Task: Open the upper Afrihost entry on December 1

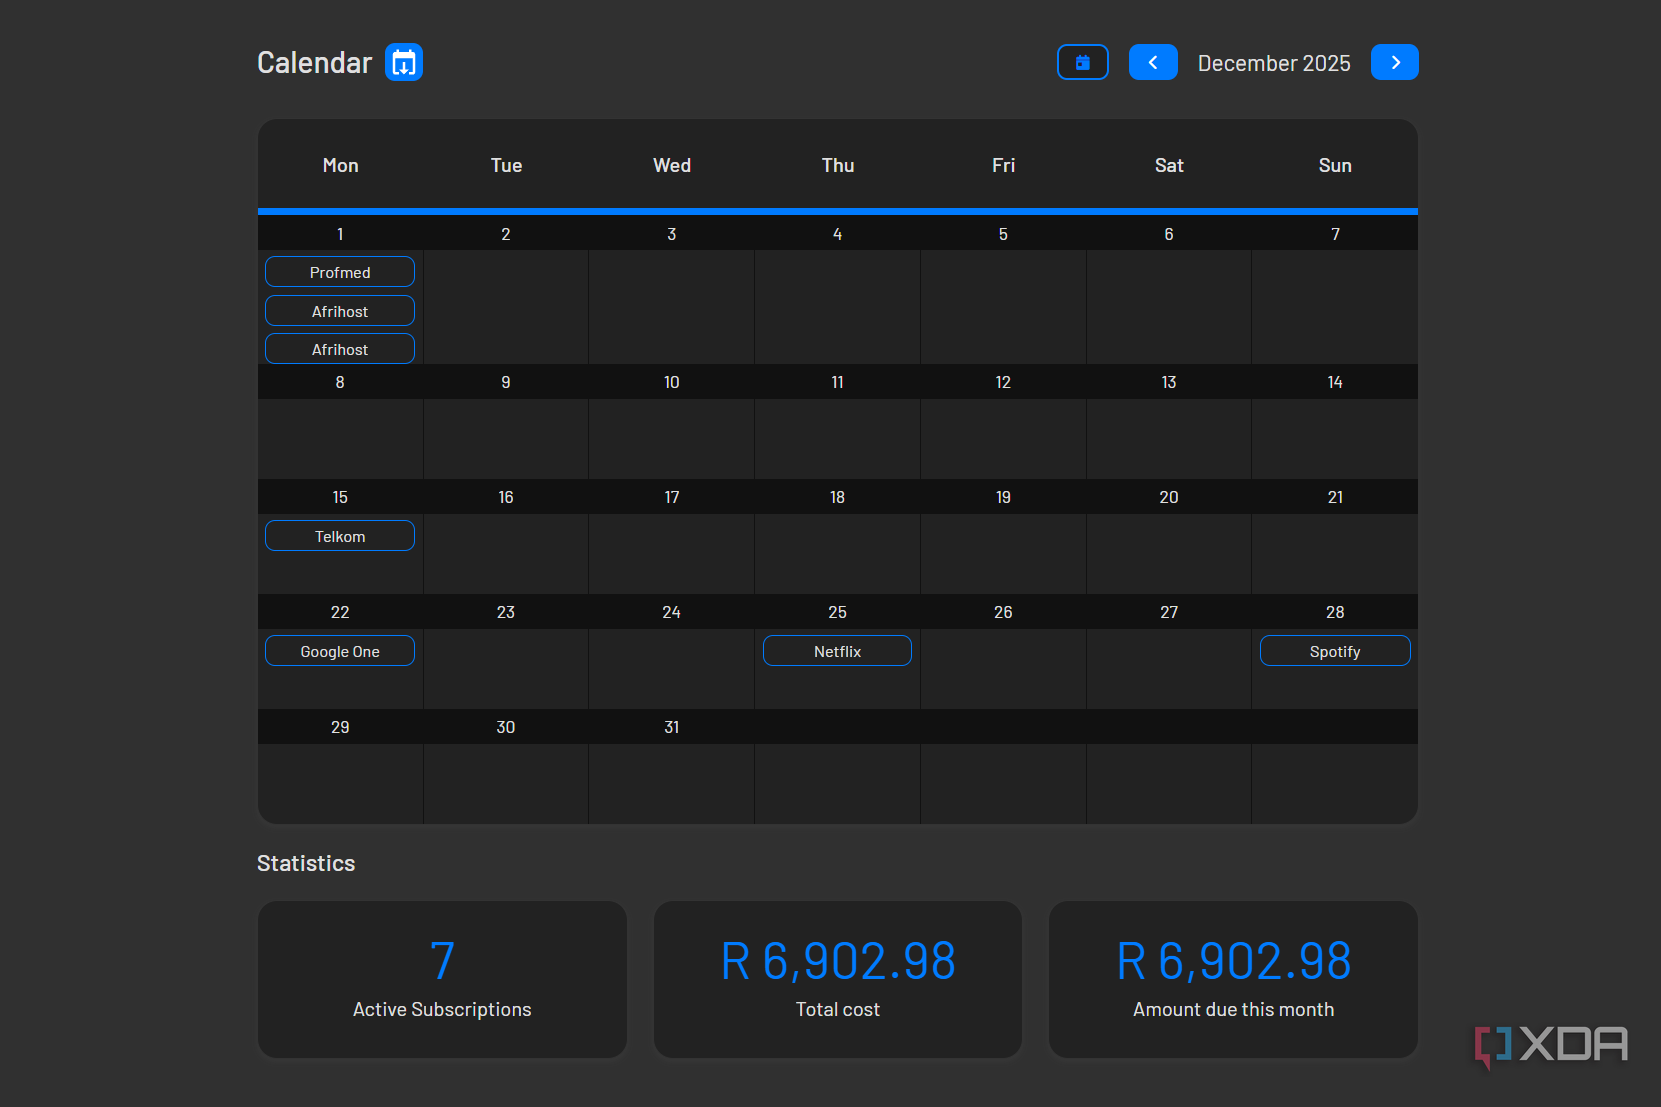Action: coord(340,311)
